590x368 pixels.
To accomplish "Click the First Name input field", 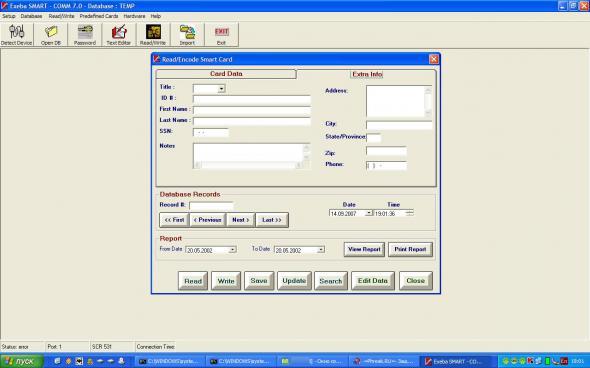I will tap(252, 110).
